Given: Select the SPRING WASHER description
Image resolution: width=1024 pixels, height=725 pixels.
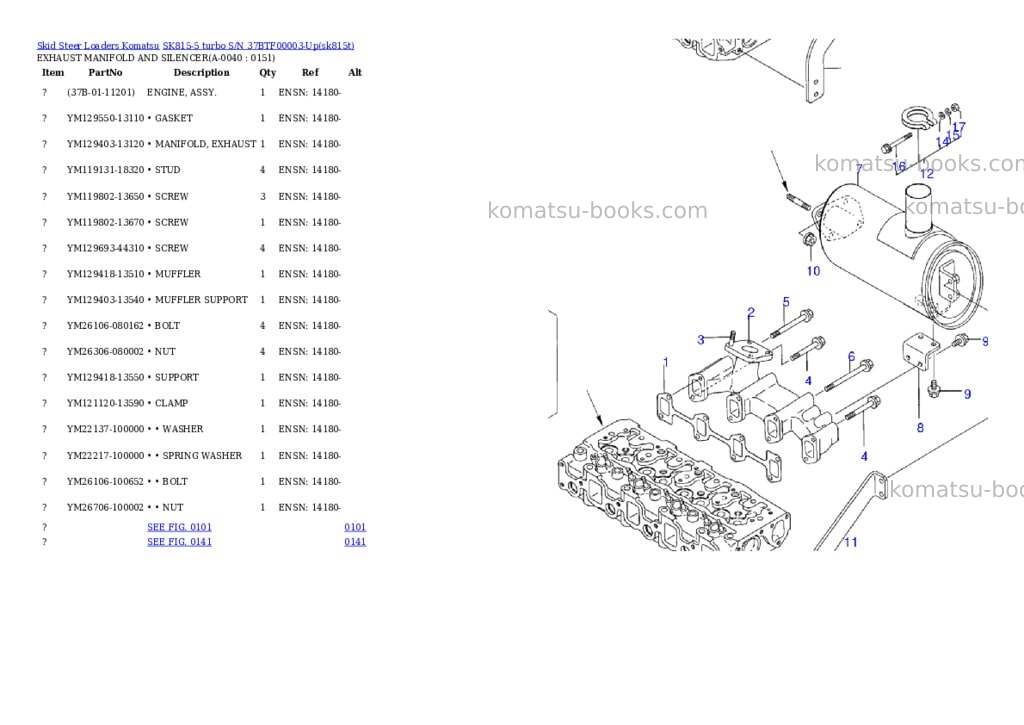Looking at the screenshot, I should (202, 456).
